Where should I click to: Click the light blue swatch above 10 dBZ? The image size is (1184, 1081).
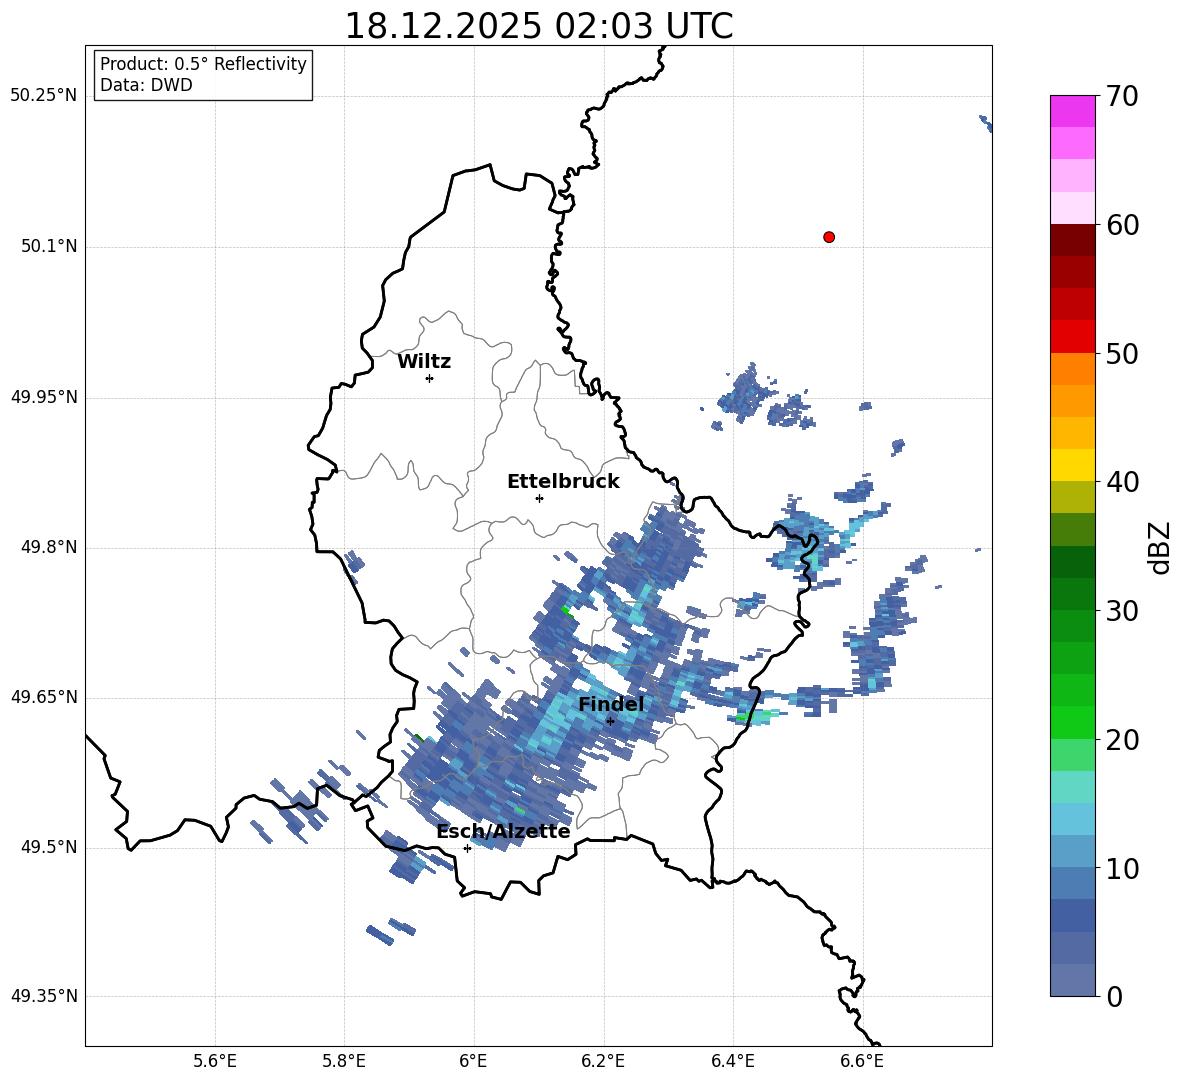[x=1072, y=851]
